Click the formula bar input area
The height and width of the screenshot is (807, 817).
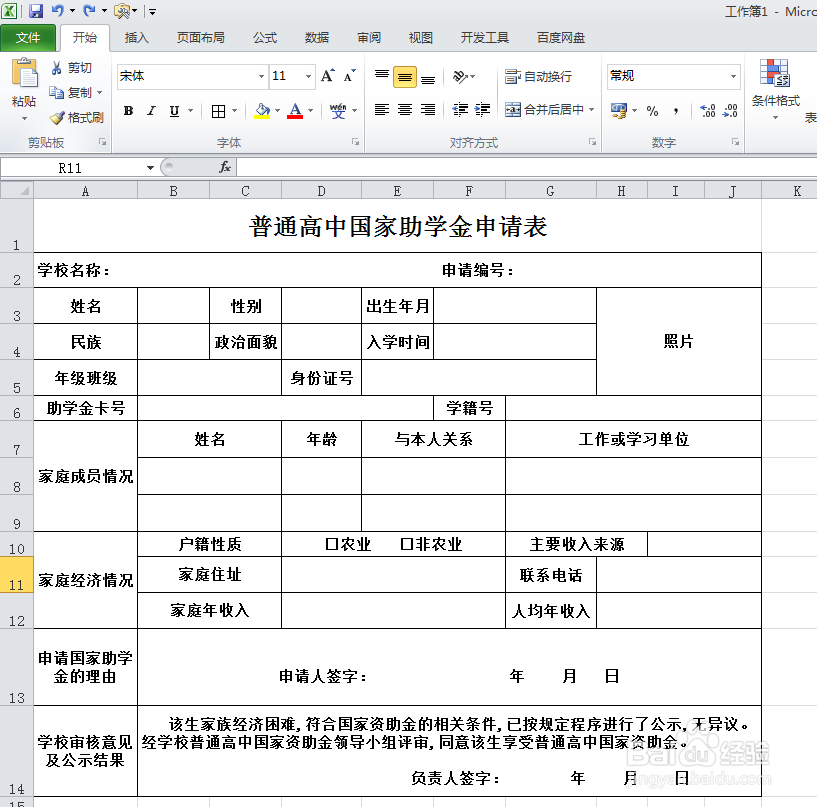(526, 168)
